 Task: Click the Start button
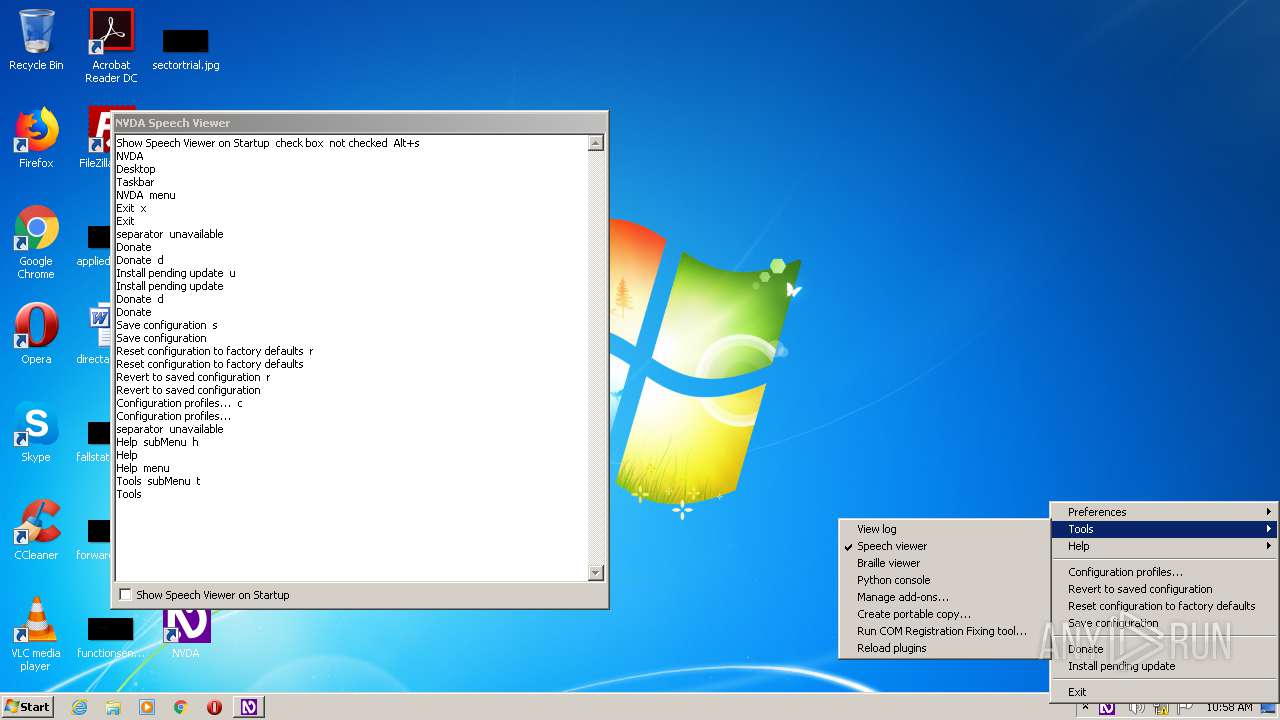tap(28, 707)
